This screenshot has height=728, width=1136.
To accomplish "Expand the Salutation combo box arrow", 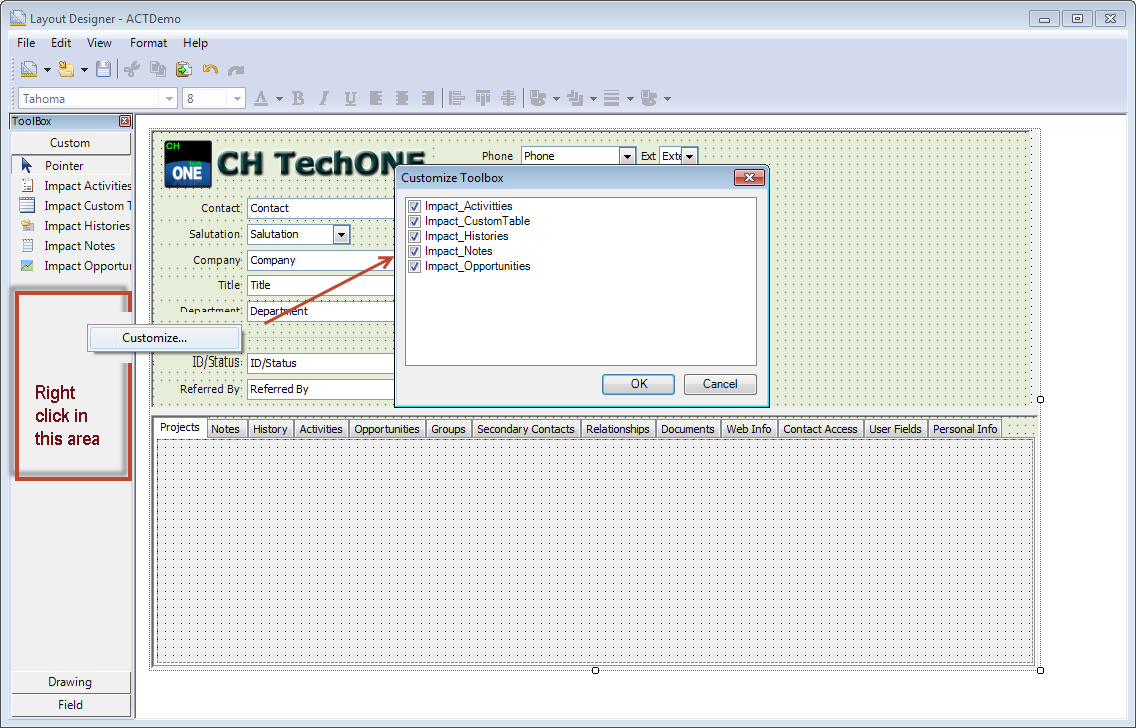I will pos(341,234).
